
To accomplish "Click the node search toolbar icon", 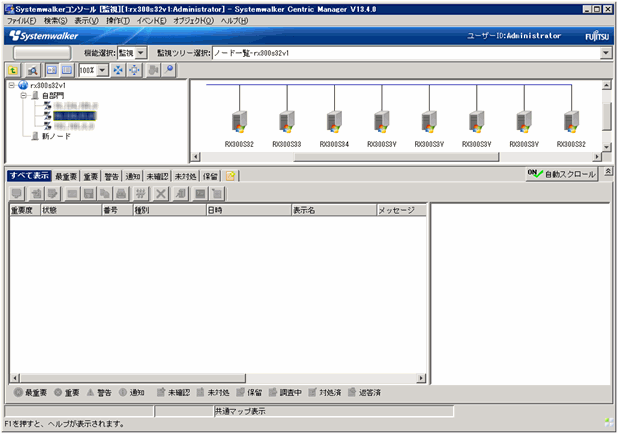I will [x=31, y=71].
